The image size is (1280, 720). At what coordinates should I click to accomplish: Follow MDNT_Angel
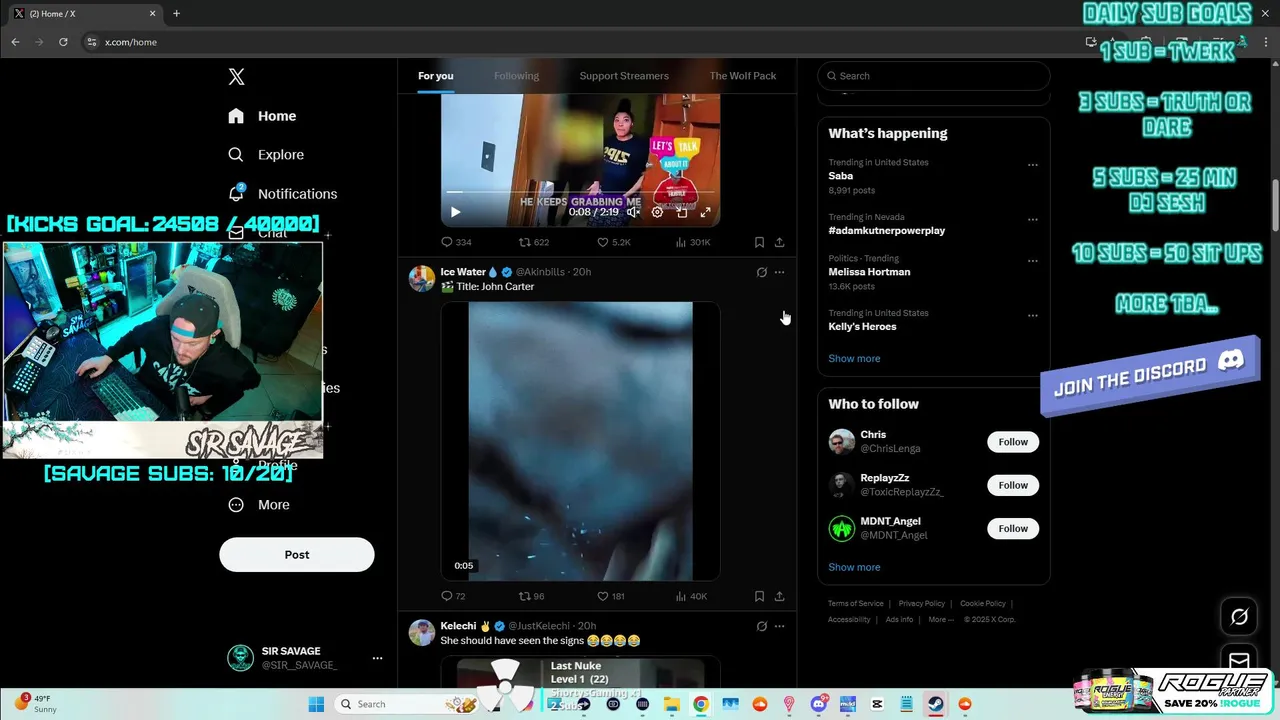pos(1013,528)
